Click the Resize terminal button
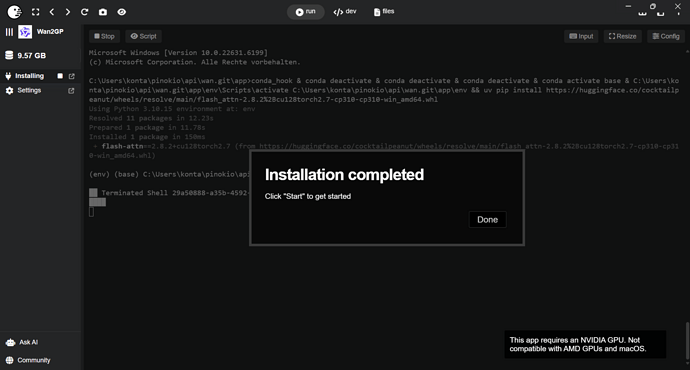 (622, 36)
